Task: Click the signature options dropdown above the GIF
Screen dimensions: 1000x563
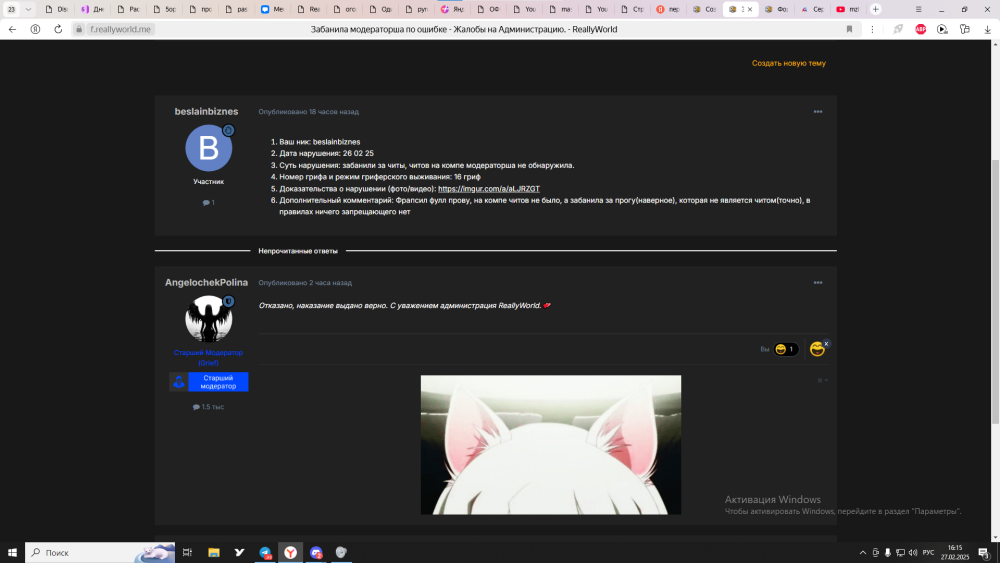Action: [x=823, y=381]
